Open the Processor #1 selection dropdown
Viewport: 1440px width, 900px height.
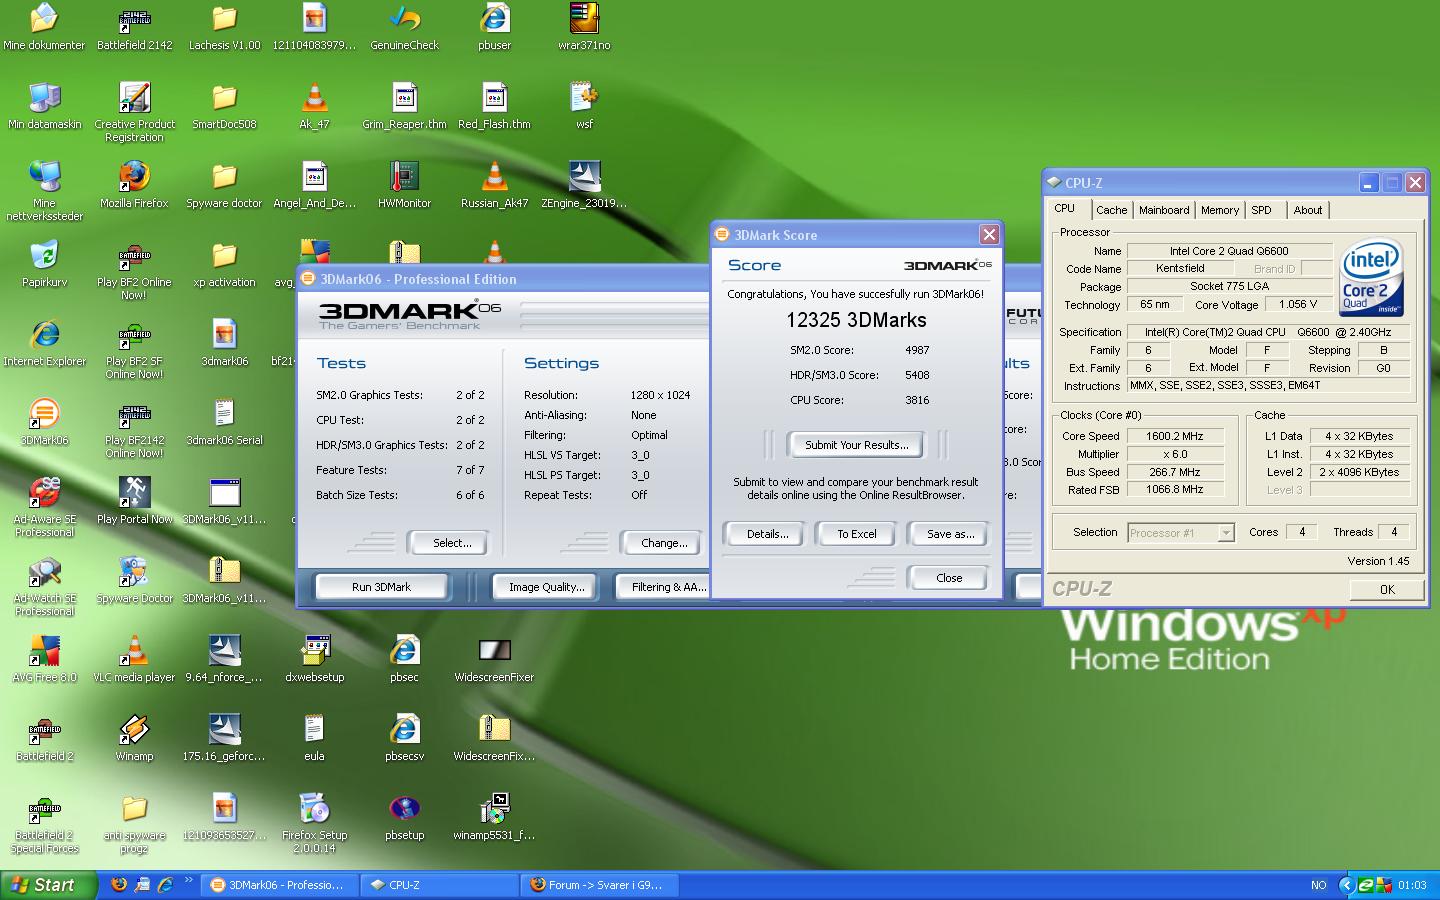point(1181,533)
